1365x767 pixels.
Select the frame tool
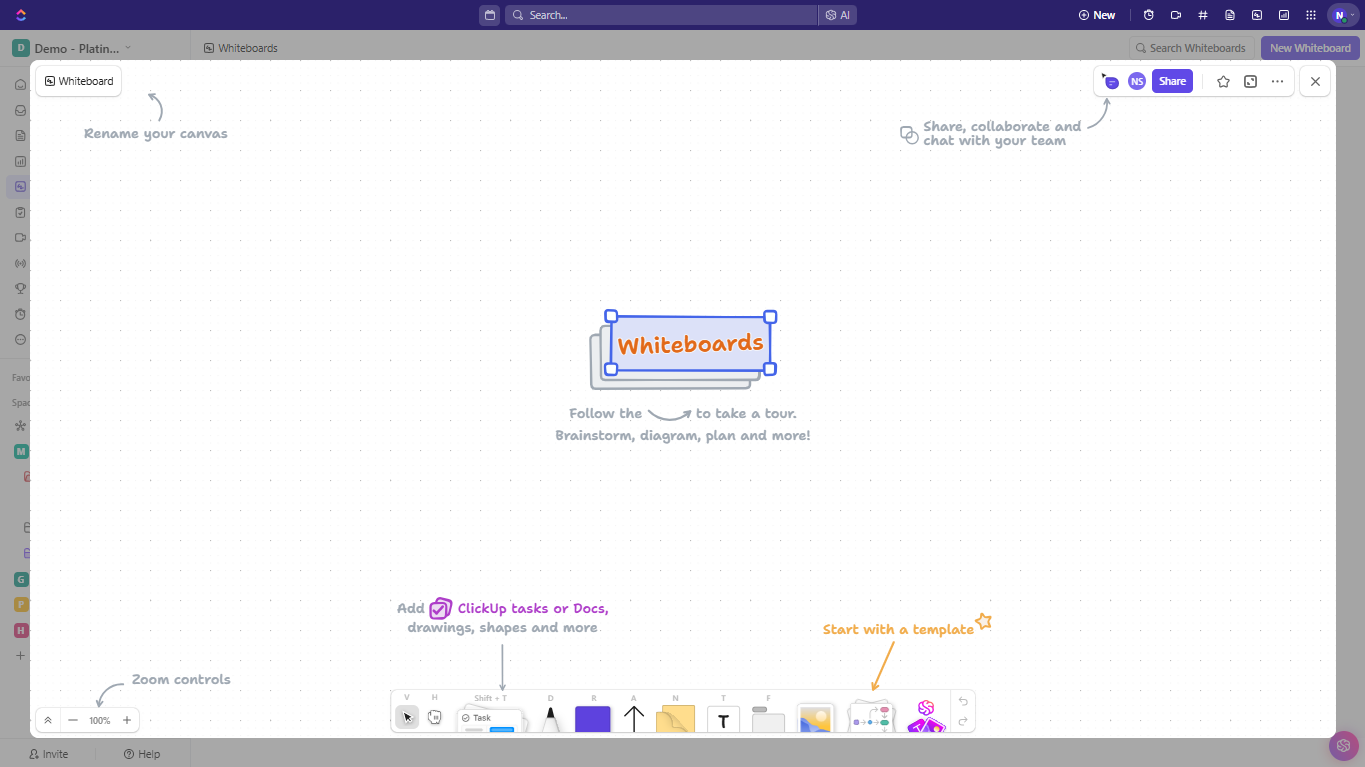(x=768, y=720)
